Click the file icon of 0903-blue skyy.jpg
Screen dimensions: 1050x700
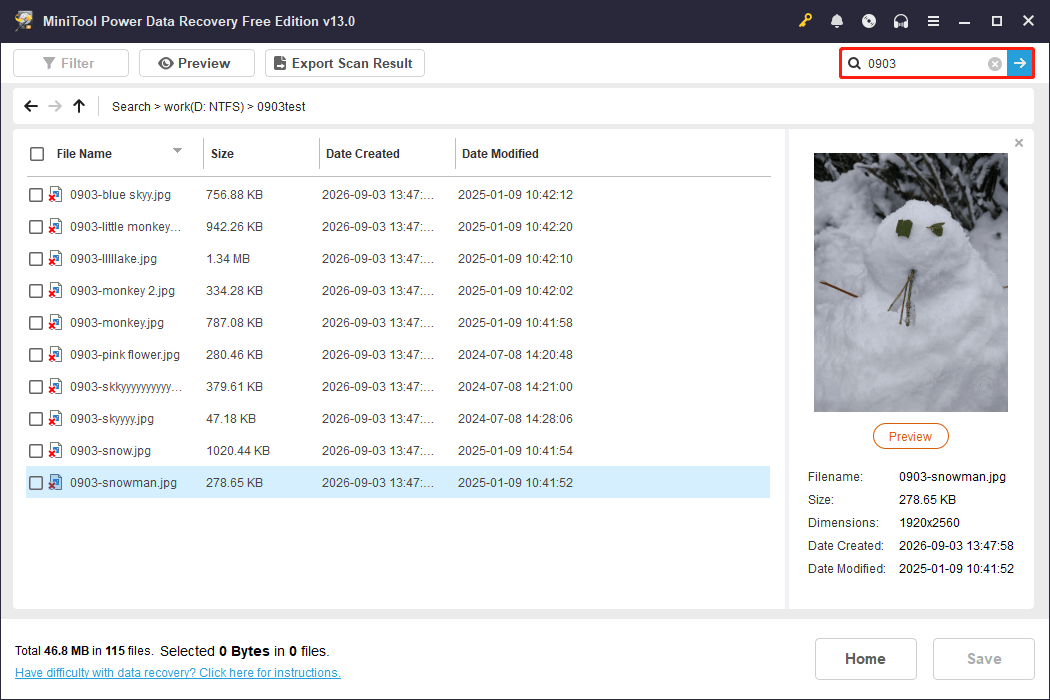(x=55, y=194)
